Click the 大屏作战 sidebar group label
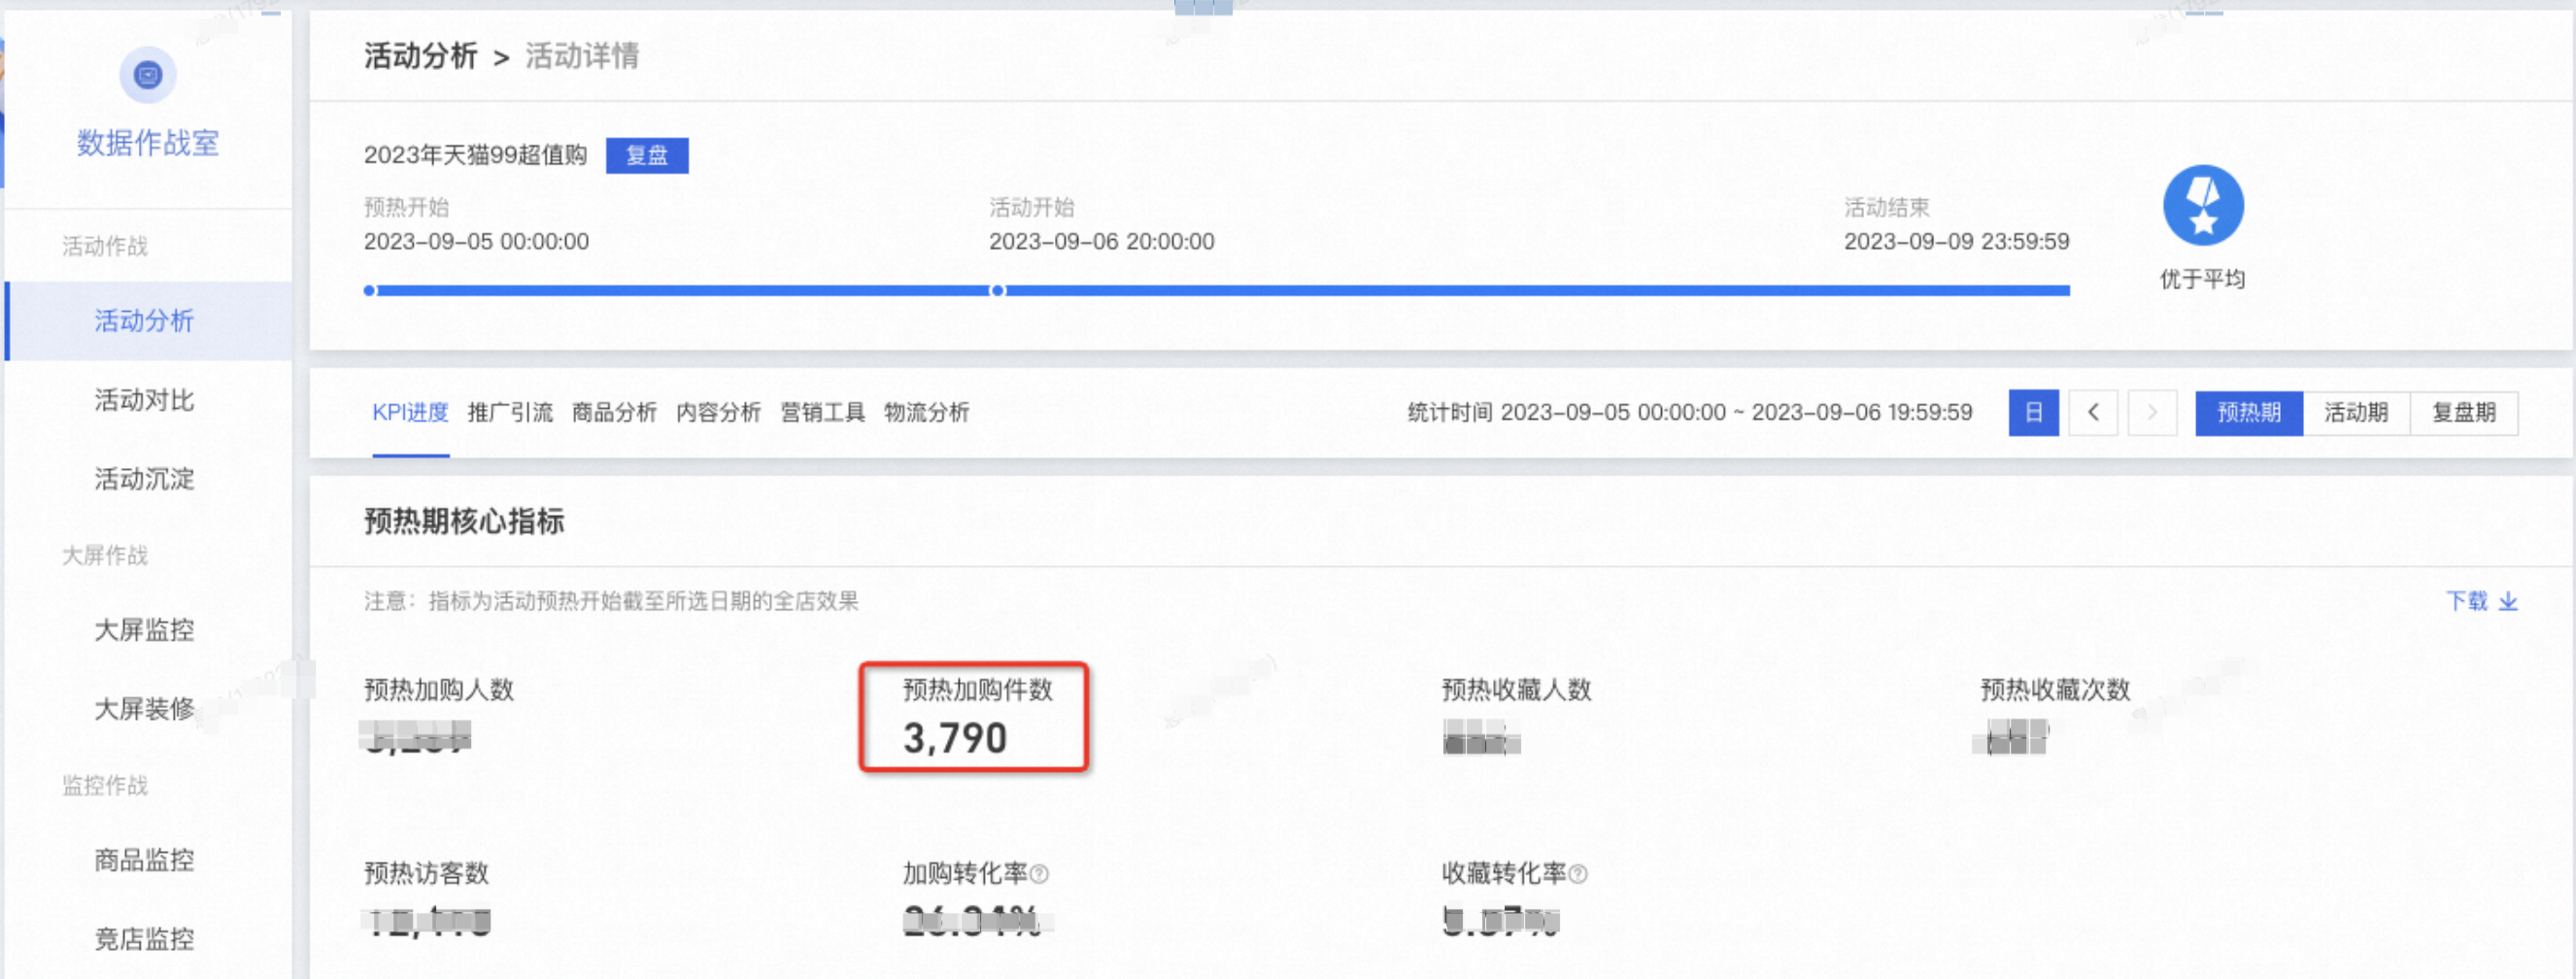Viewport: 2576px width, 979px height. coord(105,556)
